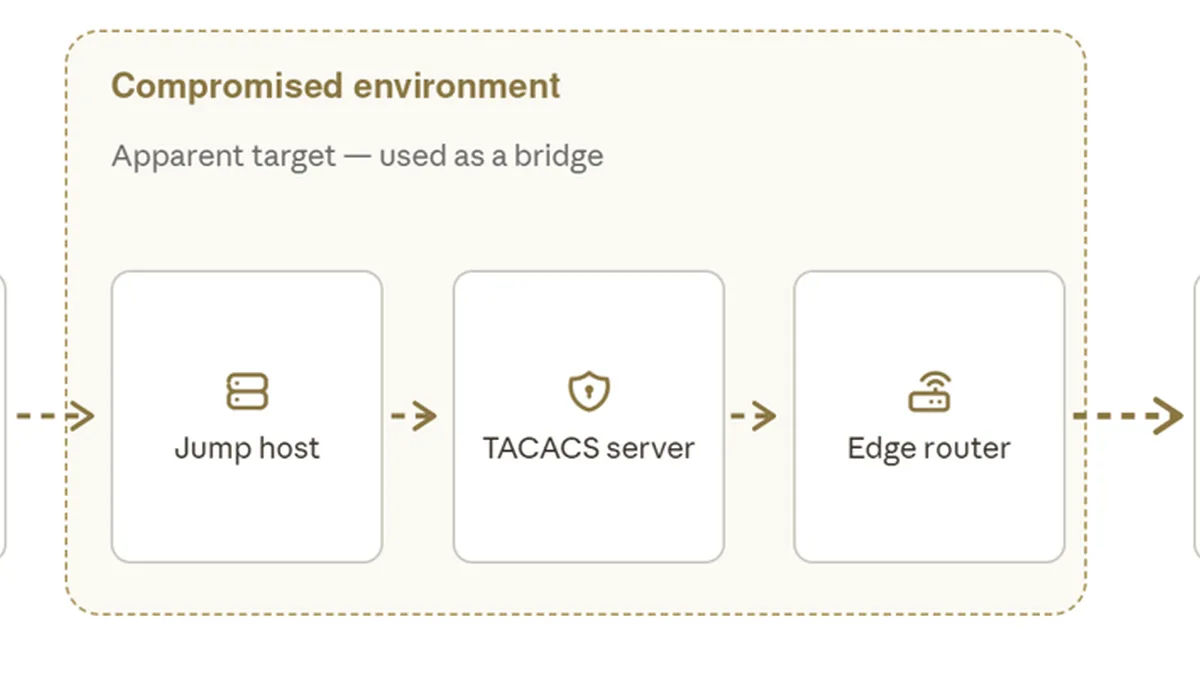
Task: Click the dashed arrow pointing into Jump host card
Action: [x=56, y=415]
